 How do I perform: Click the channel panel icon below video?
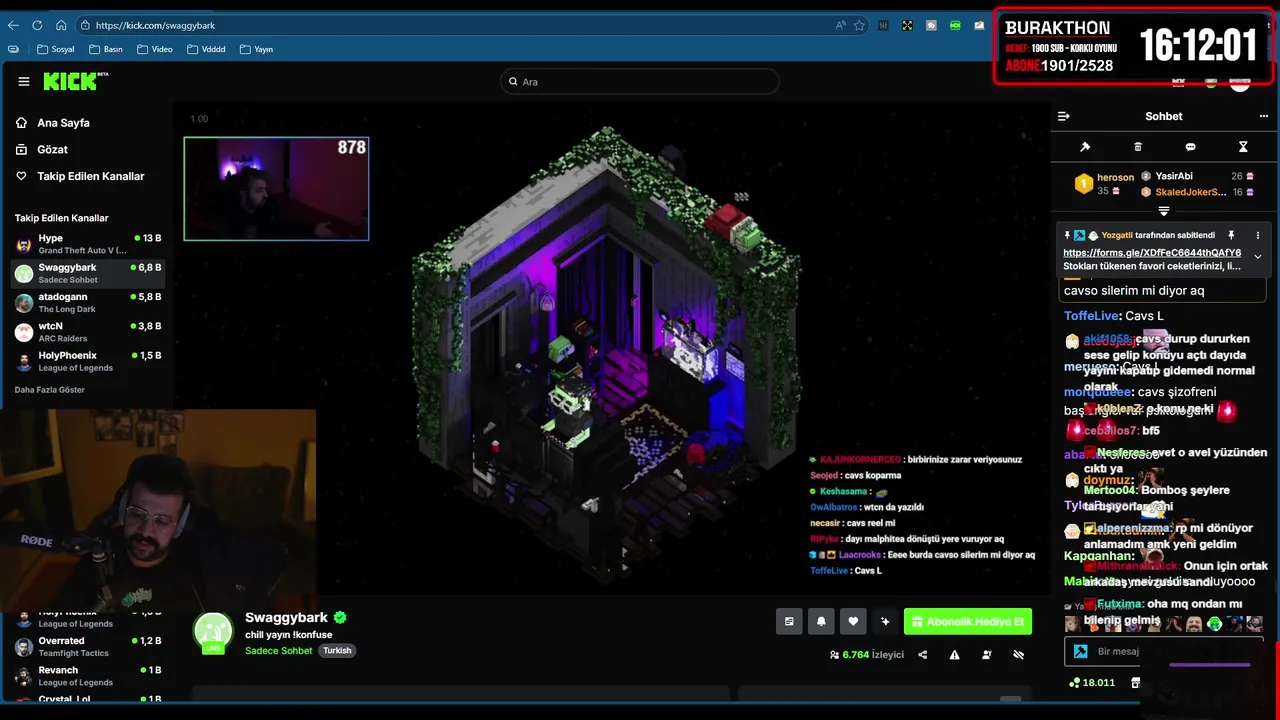pyautogui.click(x=789, y=621)
